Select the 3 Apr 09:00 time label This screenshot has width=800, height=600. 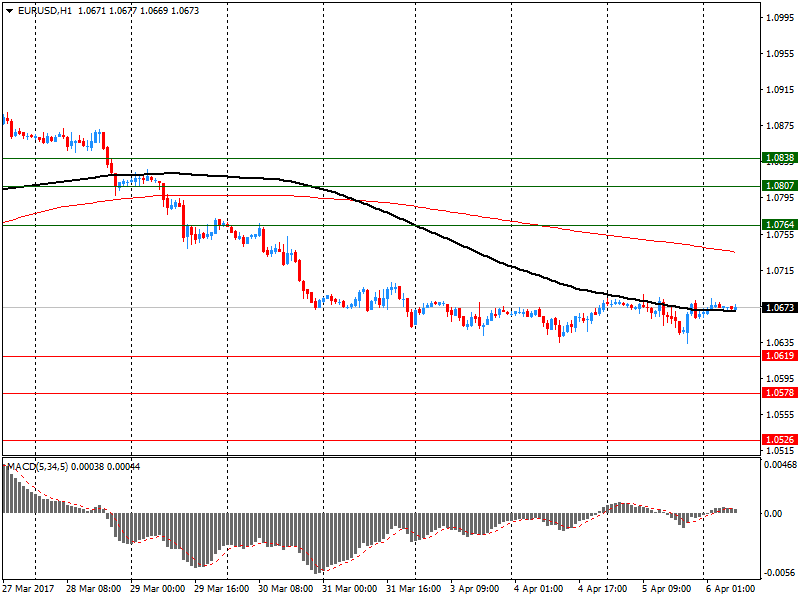pyautogui.click(x=477, y=589)
